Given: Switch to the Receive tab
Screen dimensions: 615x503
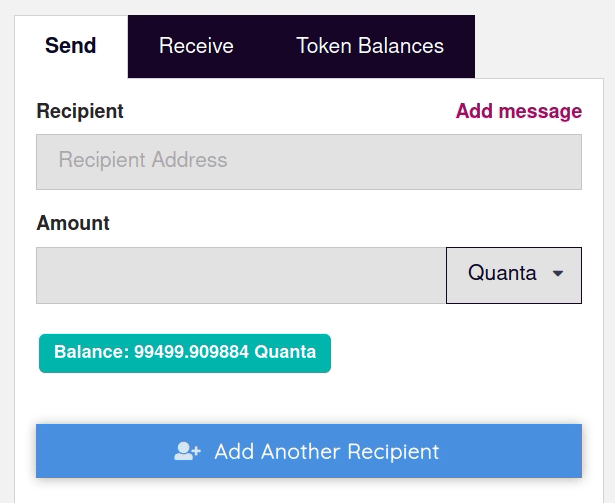Looking at the screenshot, I should point(196,46).
